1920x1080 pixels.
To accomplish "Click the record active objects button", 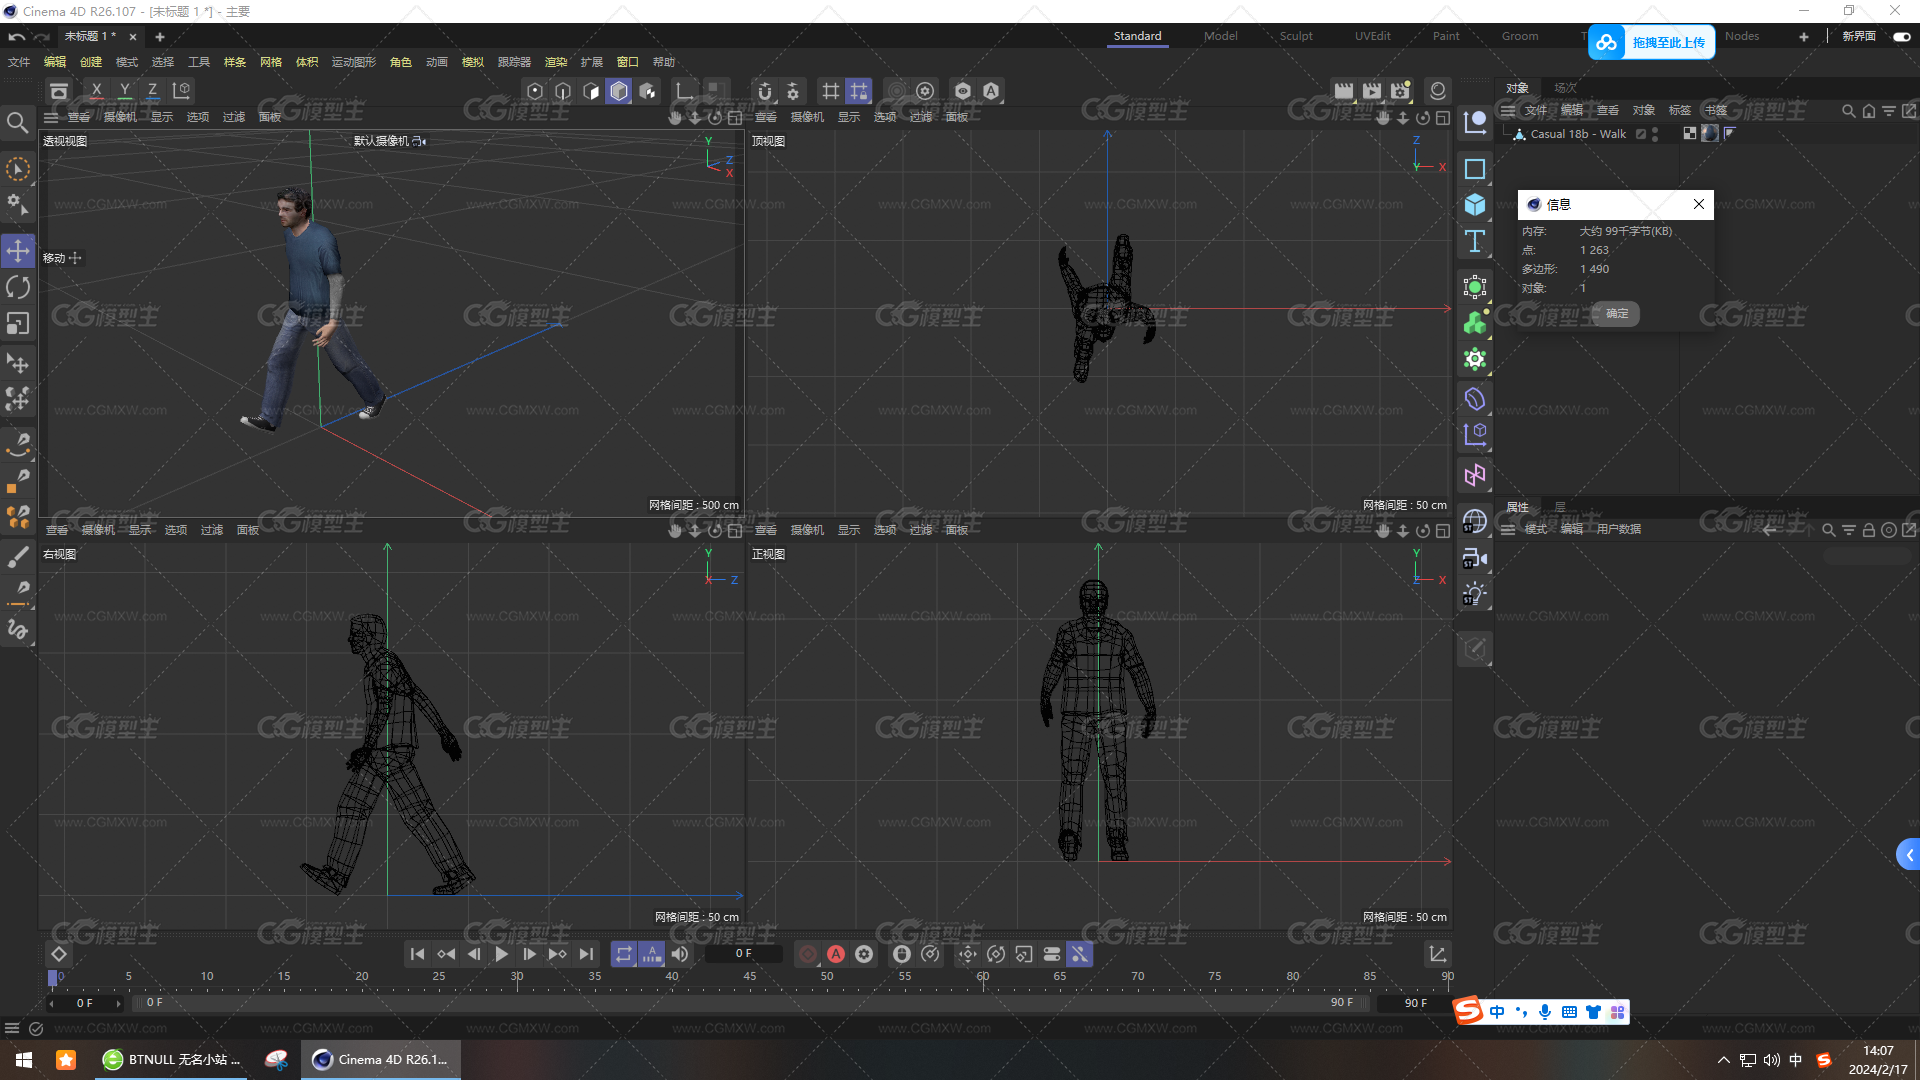I will click(x=808, y=954).
